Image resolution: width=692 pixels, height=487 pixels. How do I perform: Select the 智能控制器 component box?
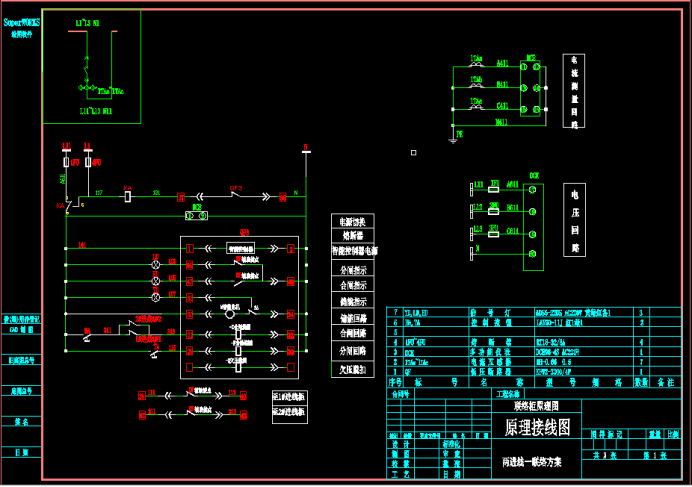point(240,249)
